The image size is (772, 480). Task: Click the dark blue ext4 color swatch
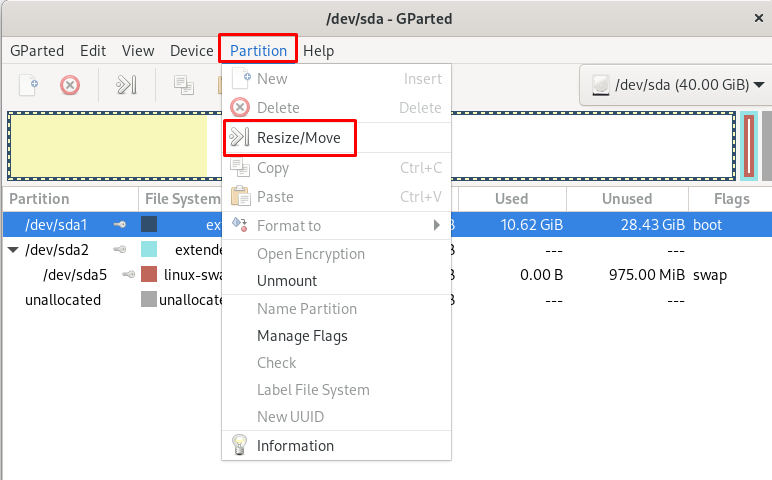[149, 224]
